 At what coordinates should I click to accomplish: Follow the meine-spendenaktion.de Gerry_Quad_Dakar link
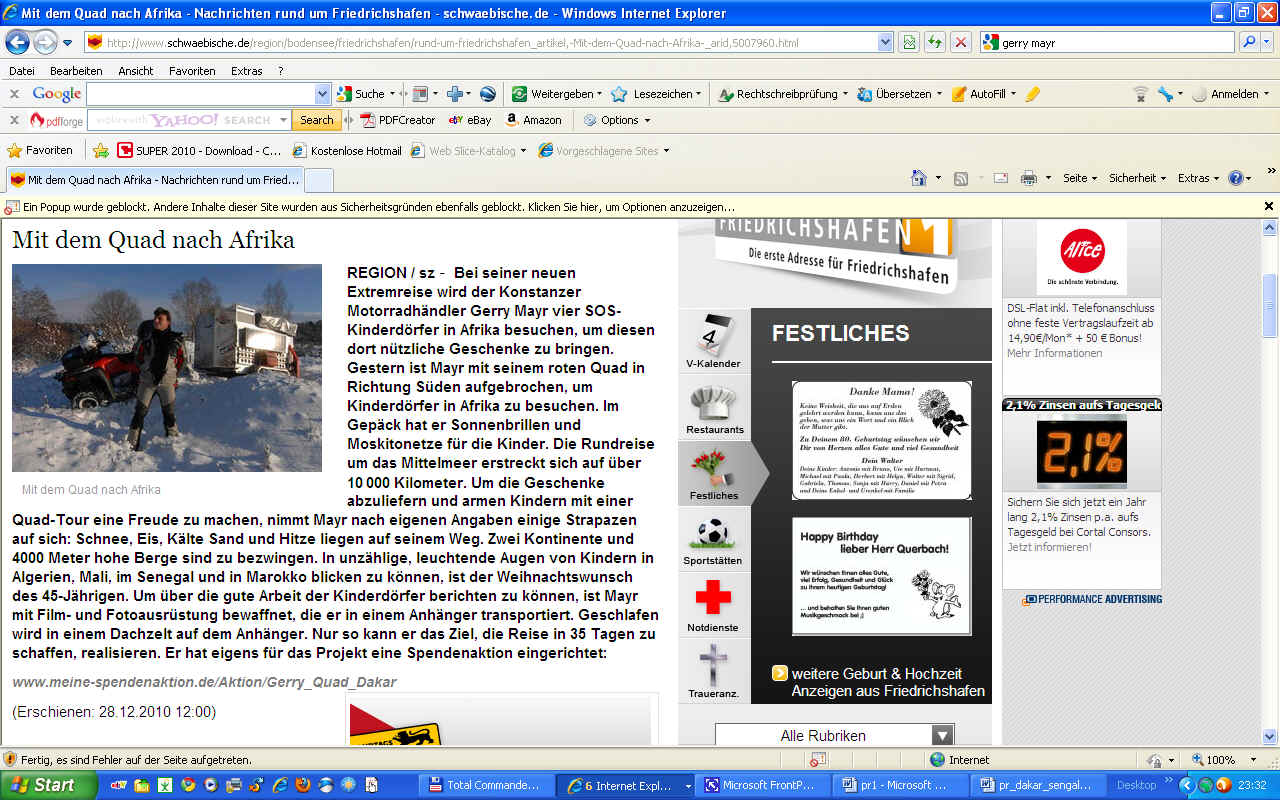[x=205, y=682]
